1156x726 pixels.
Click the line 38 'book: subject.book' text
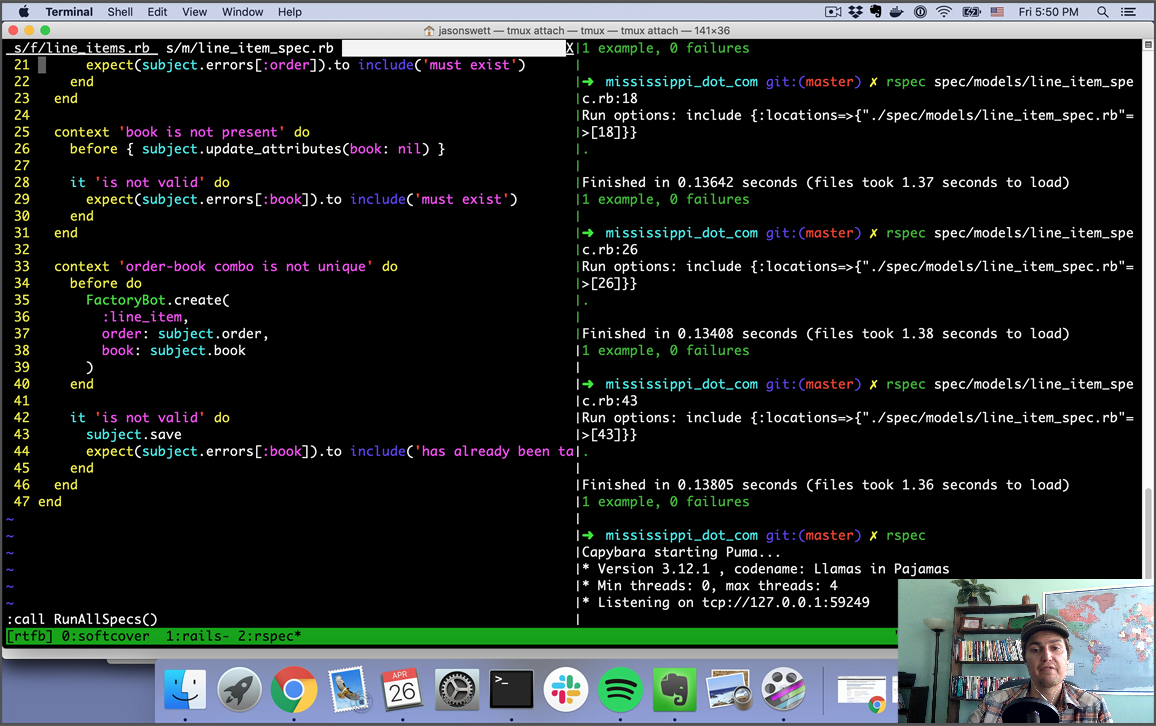point(173,350)
